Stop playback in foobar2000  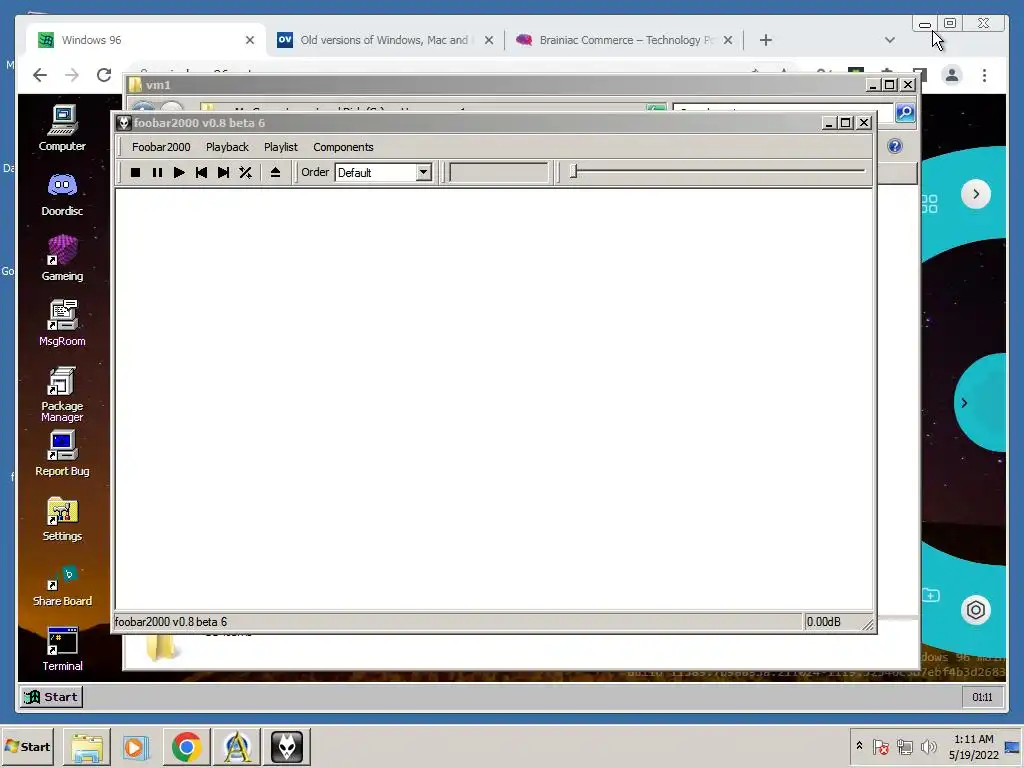(x=135, y=172)
